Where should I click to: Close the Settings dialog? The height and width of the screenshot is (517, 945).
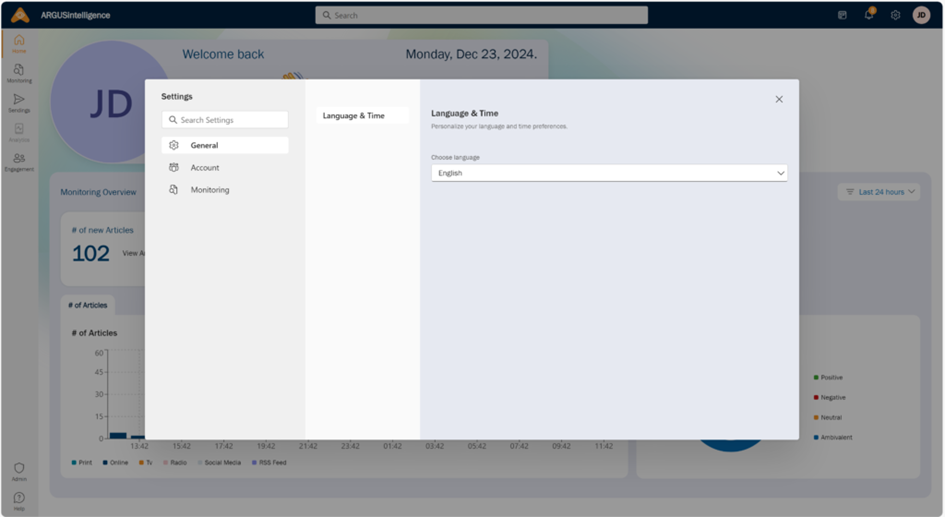779,99
